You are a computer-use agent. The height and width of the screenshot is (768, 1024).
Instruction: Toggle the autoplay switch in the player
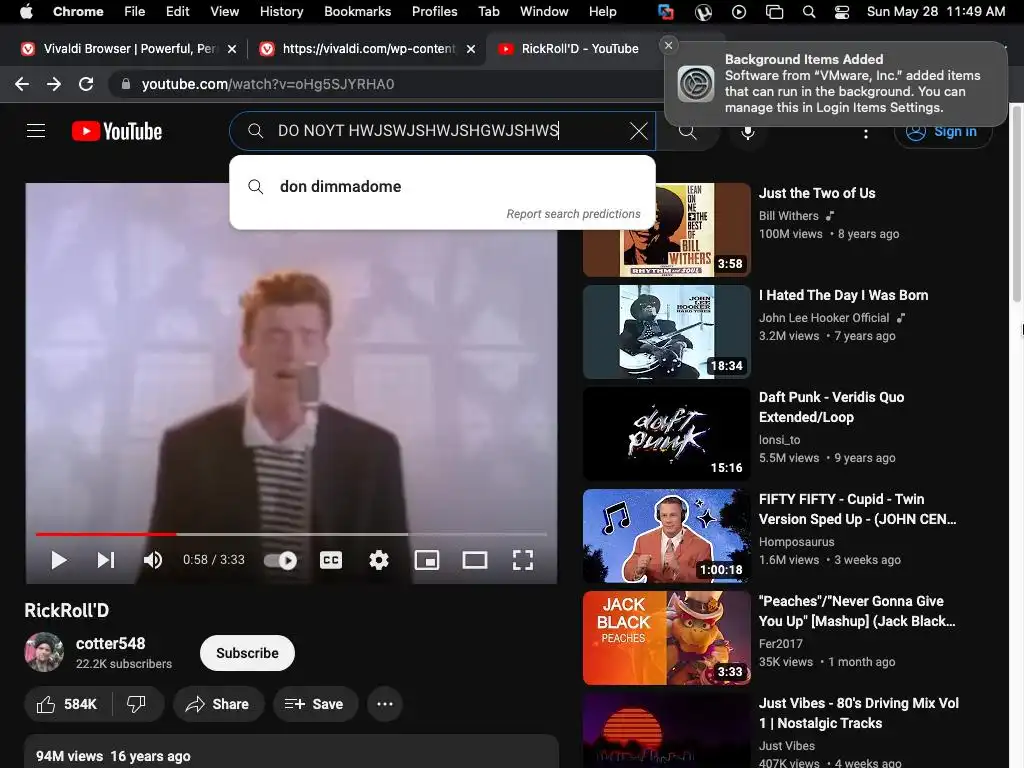pos(280,560)
